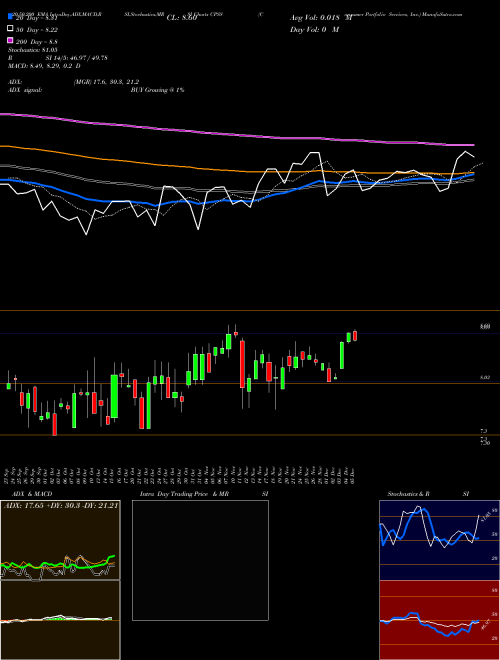500x660 pixels.
Task: Select the '50 Day - 8.22' label
Action: coord(37,30)
